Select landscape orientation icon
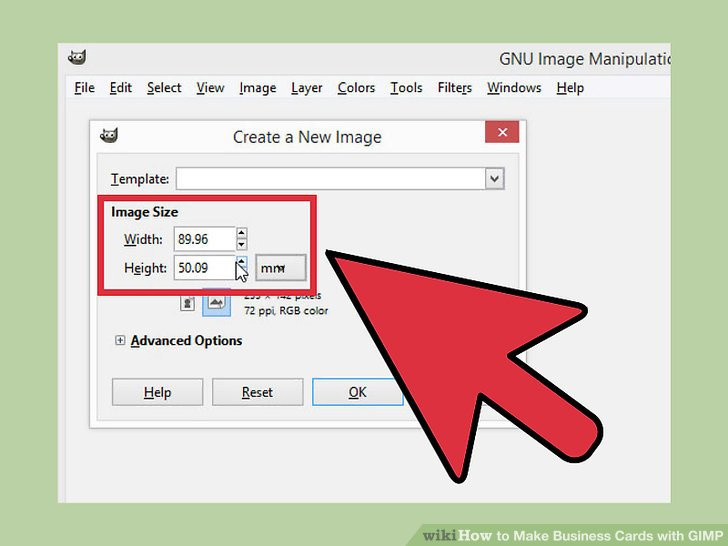The width and height of the screenshot is (728, 546). coord(216,304)
